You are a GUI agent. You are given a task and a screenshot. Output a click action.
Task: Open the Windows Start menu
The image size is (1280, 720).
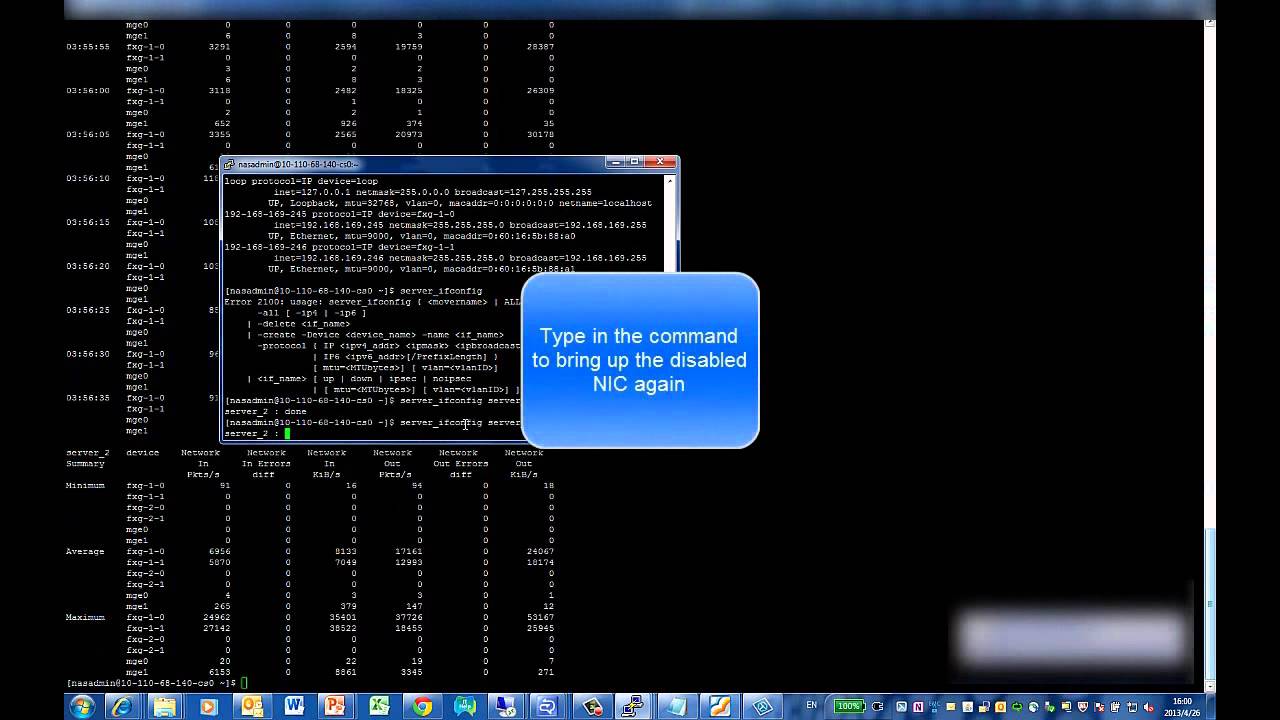coord(82,707)
